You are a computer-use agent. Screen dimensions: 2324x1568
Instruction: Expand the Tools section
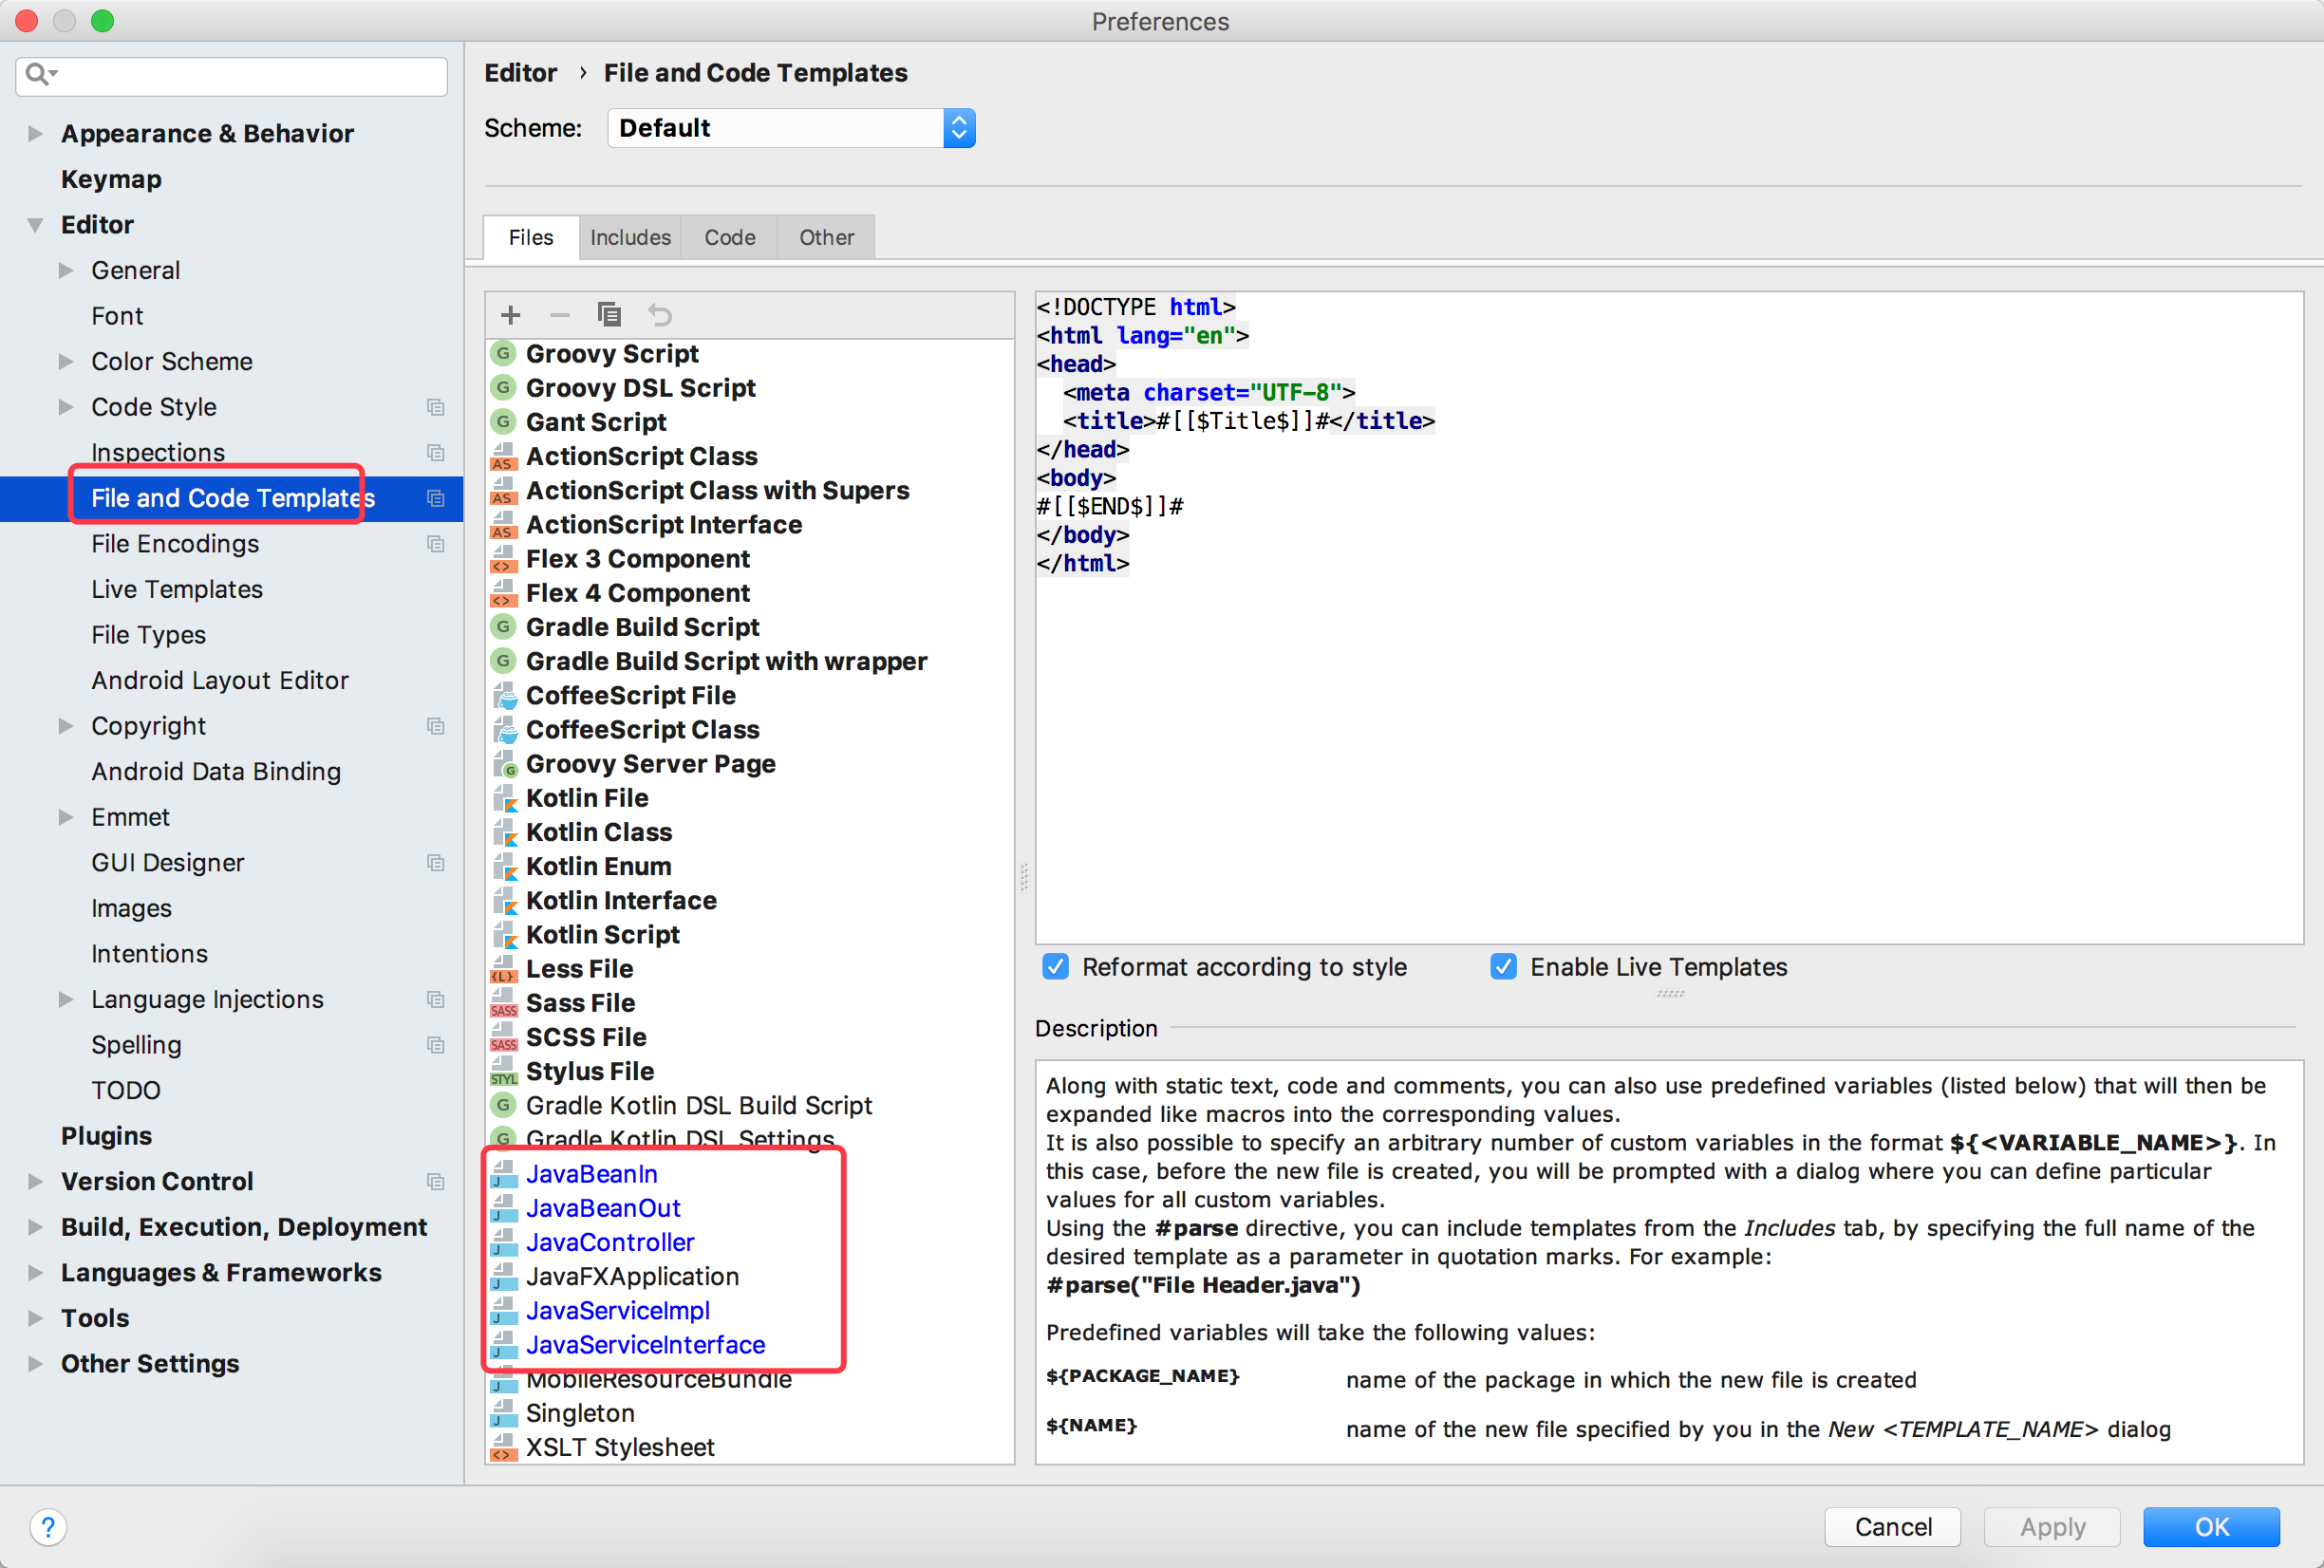35,1318
